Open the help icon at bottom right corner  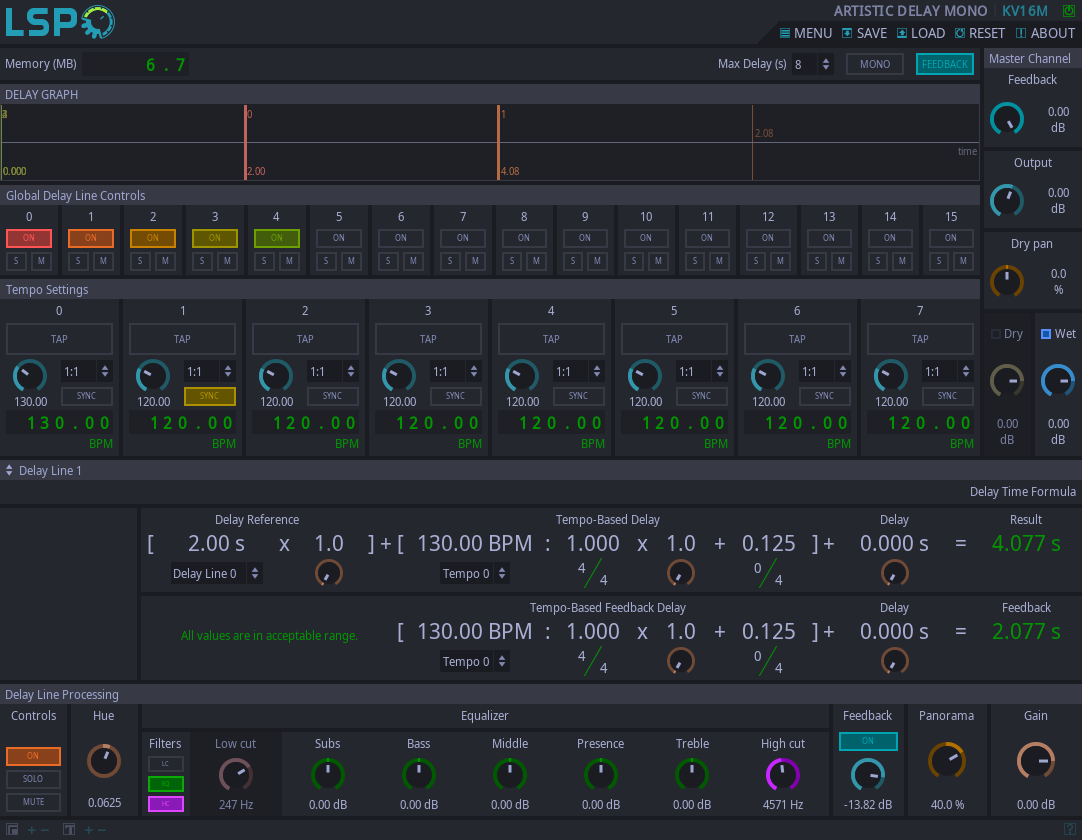1070,829
